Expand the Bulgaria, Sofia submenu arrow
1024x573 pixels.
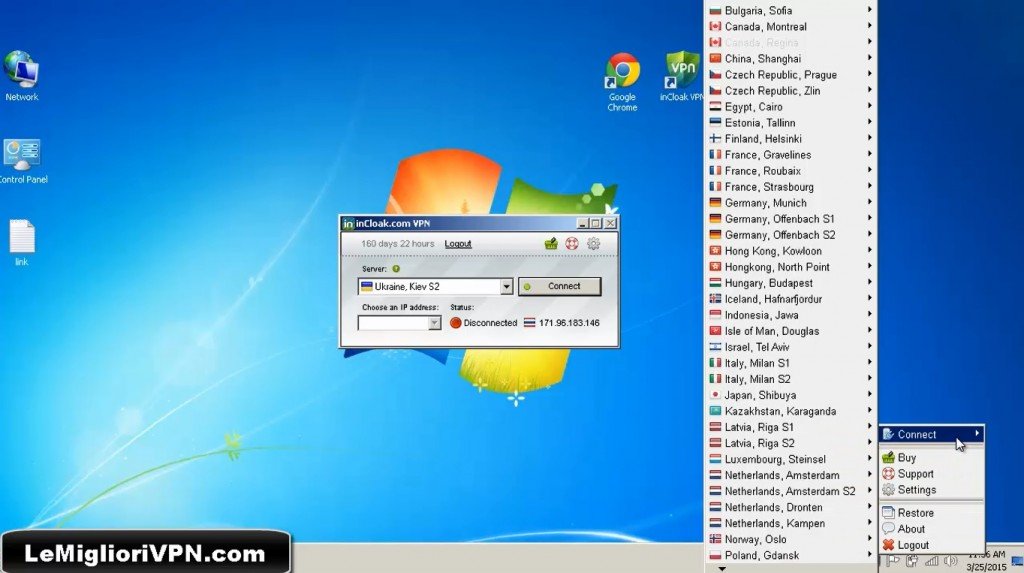coord(869,10)
